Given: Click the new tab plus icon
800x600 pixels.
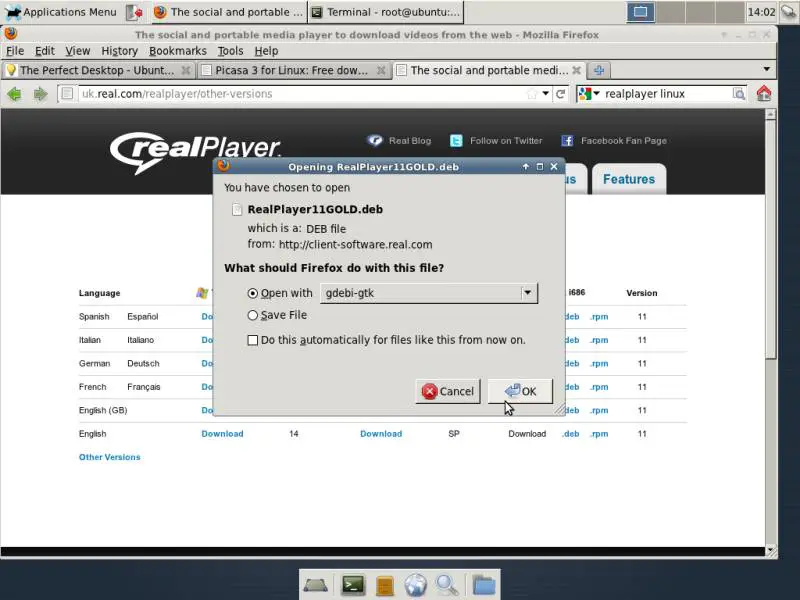Looking at the screenshot, I should click(x=599, y=70).
